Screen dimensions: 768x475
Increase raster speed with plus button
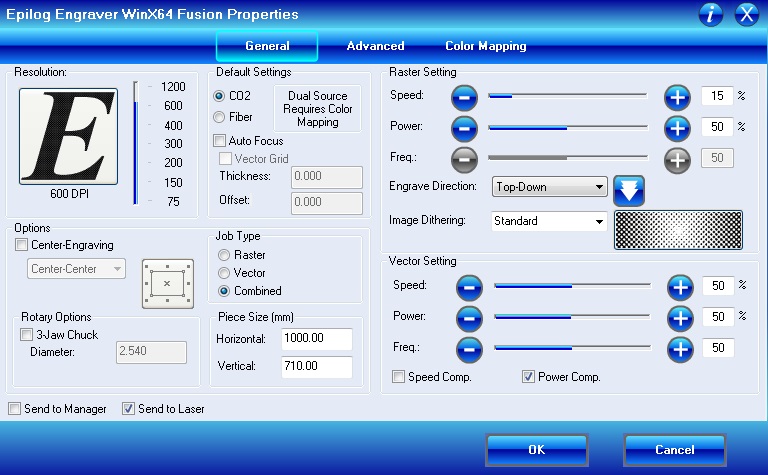coord(677,97)
